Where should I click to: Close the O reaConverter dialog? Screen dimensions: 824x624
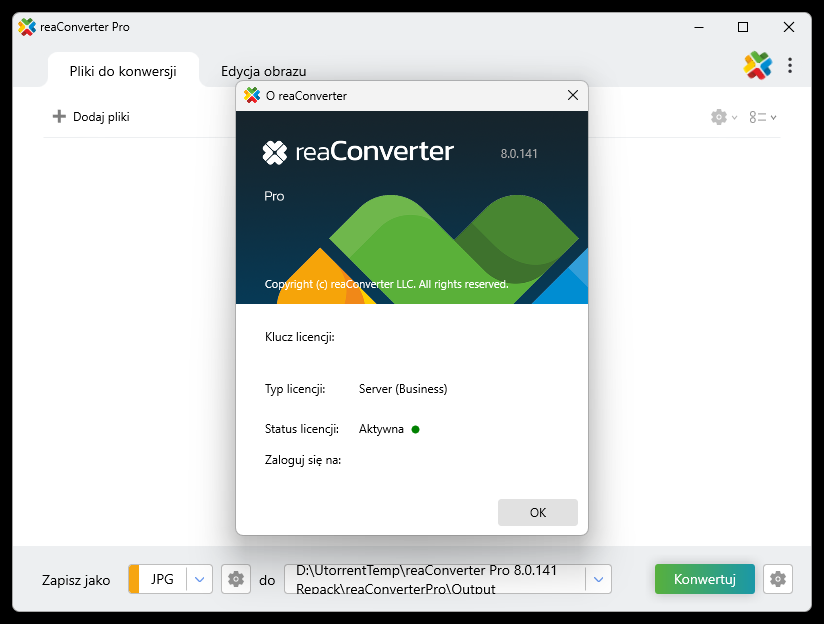point(573,95)
